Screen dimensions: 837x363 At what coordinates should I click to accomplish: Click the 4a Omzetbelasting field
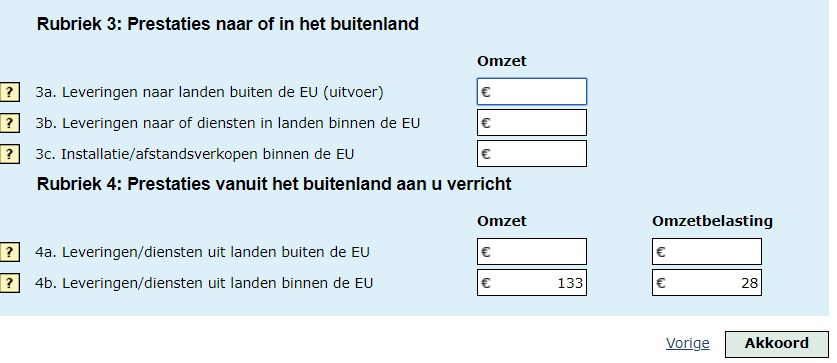tap(707, 251)
